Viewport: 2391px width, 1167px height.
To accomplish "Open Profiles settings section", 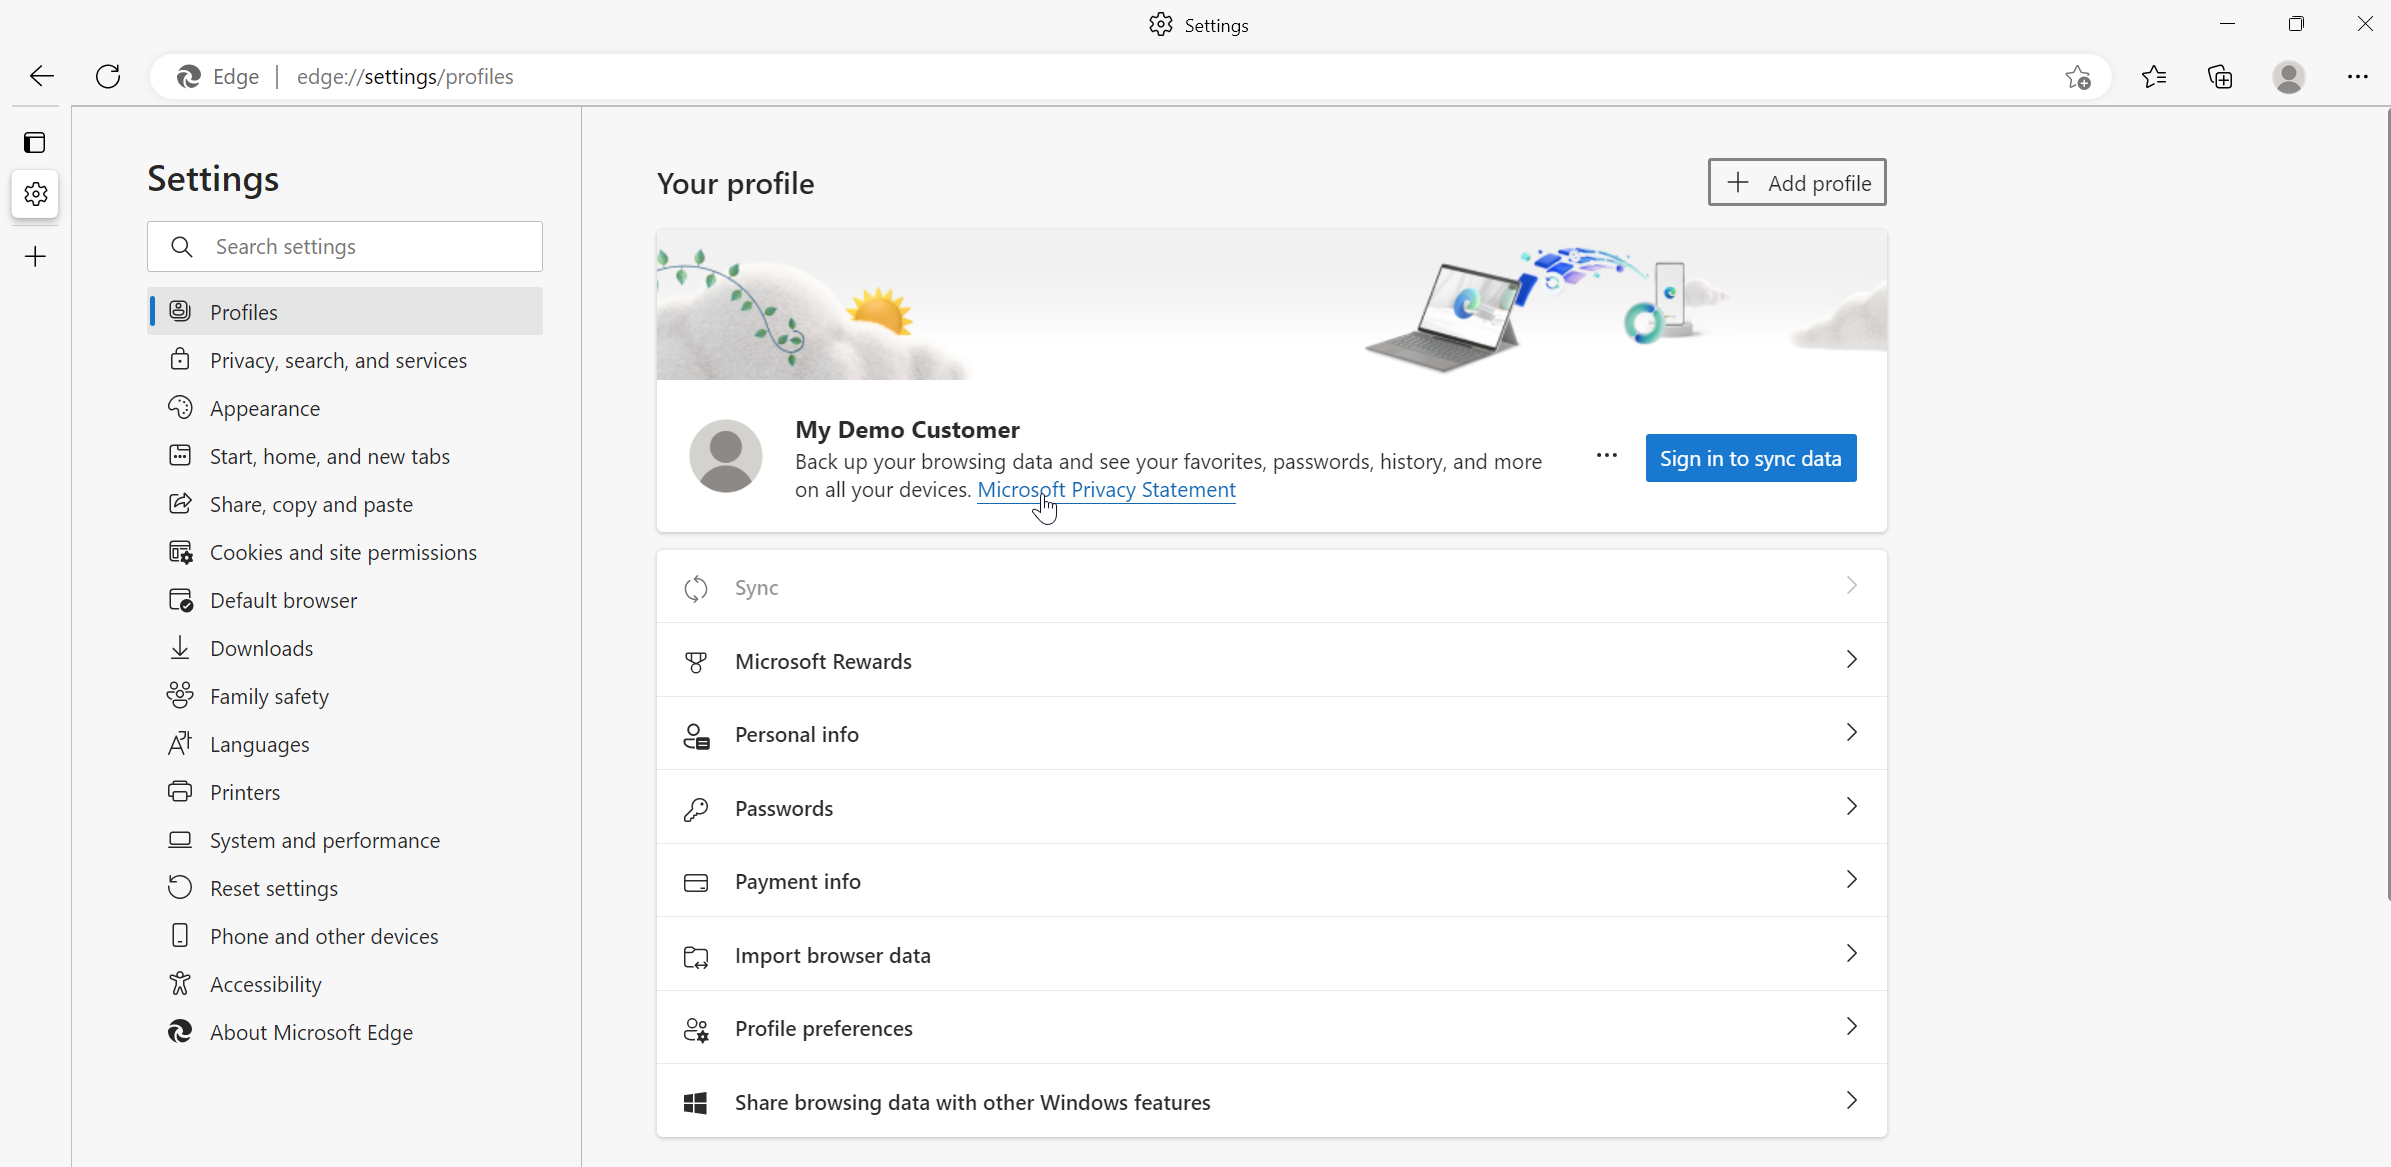I will [x=345, y=311].
